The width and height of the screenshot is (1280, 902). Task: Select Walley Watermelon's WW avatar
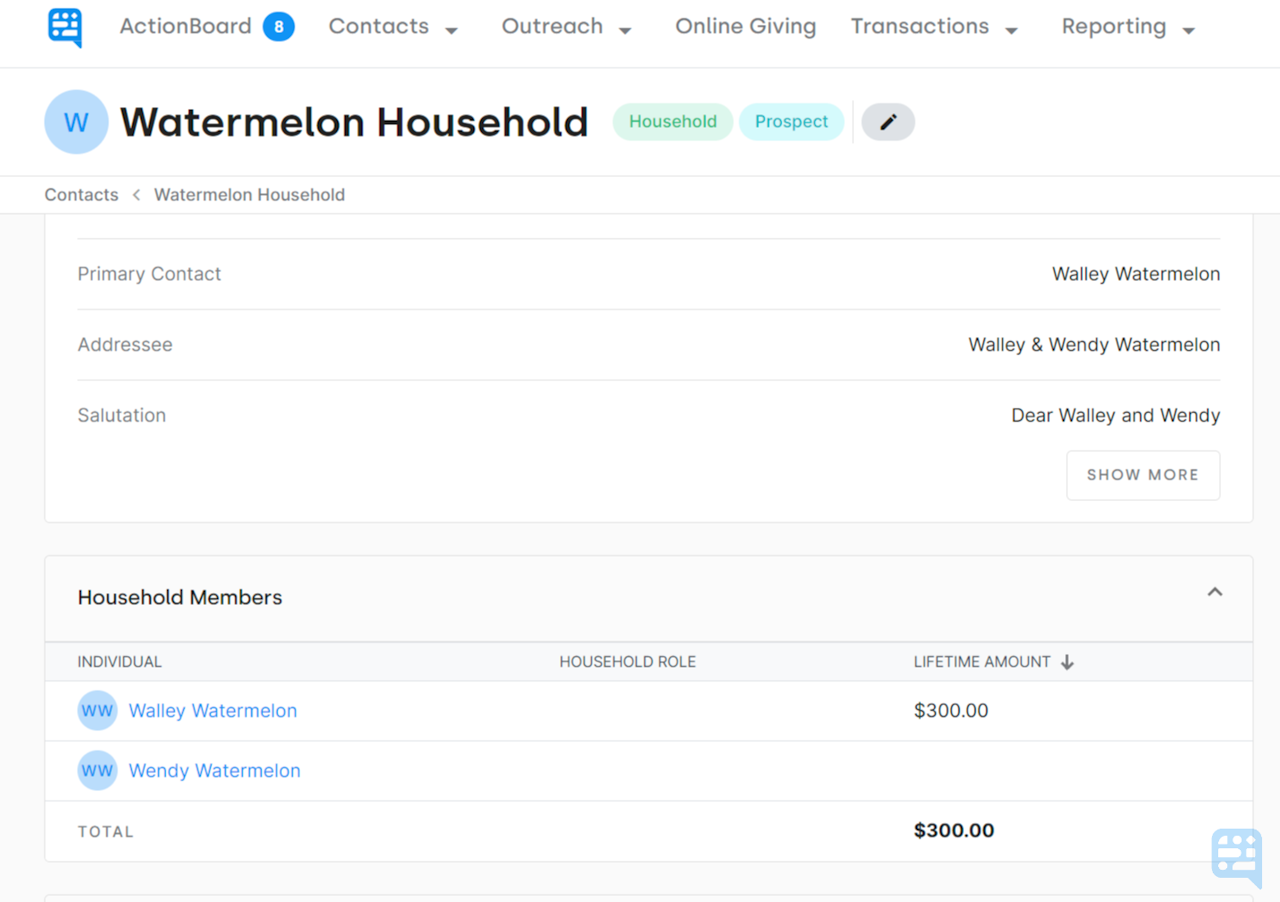click(97, 710)
